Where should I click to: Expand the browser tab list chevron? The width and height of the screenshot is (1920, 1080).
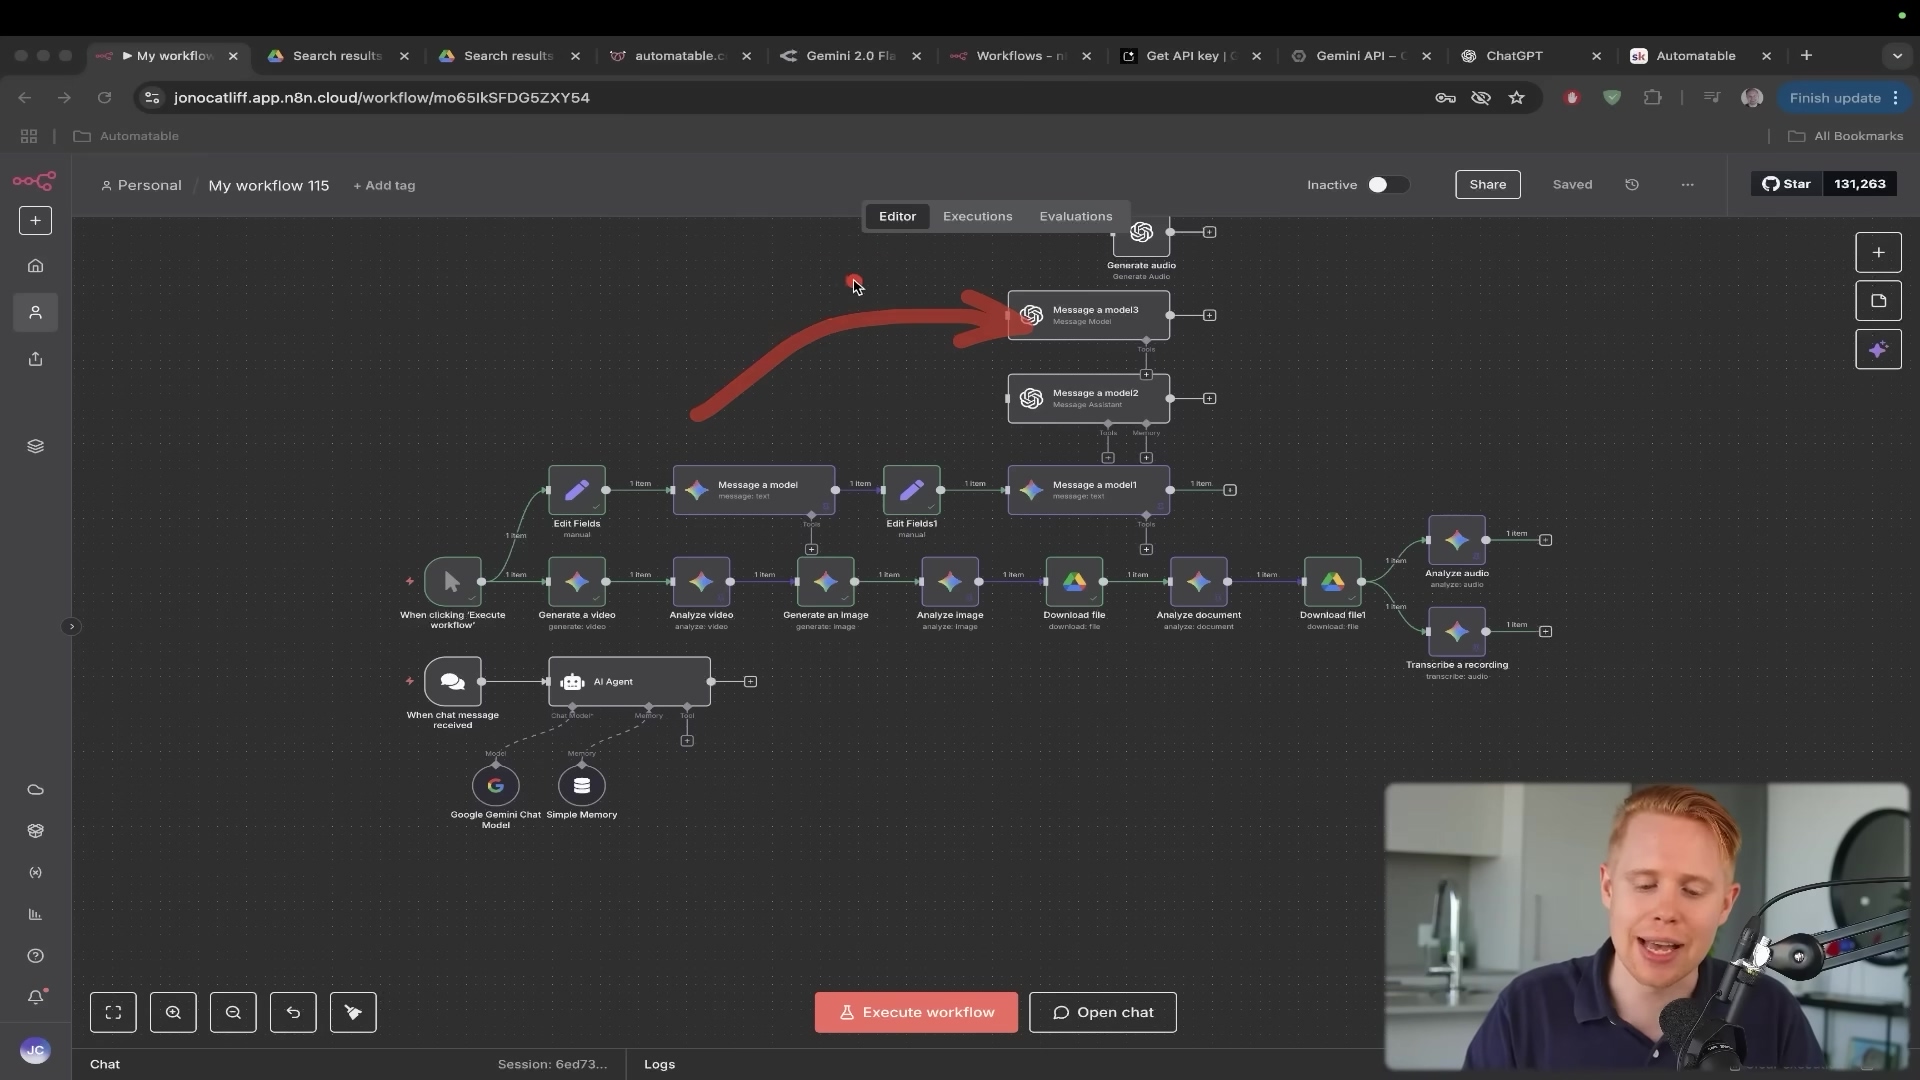[x=1897, y=56]
